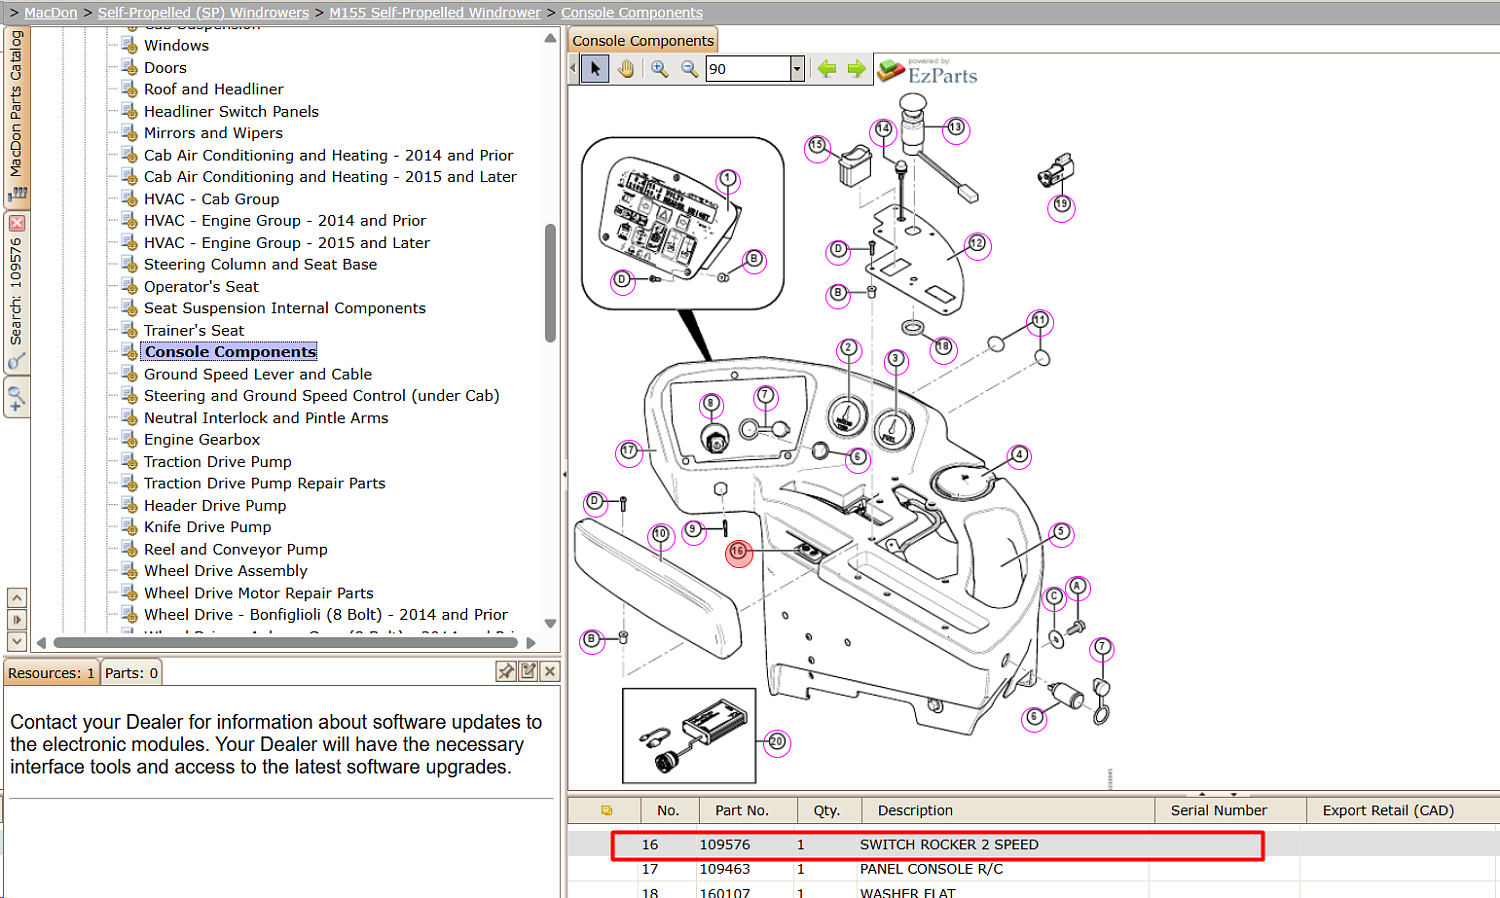
Task: Follow the Self-Propelled (SP) Windrowers breadcrumb
Action: (x=203, y=13)
